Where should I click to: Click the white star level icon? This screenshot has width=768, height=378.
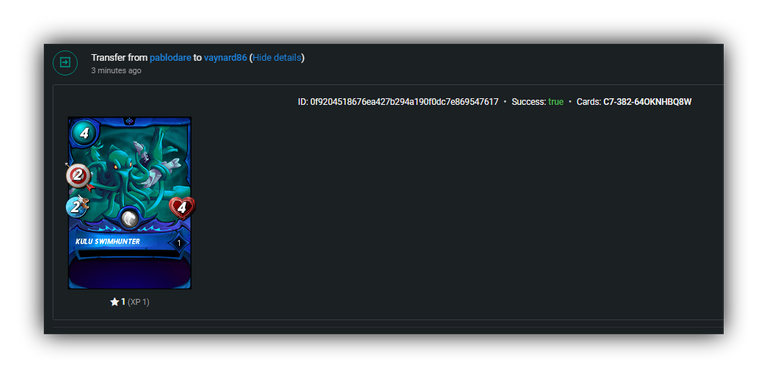115,302
